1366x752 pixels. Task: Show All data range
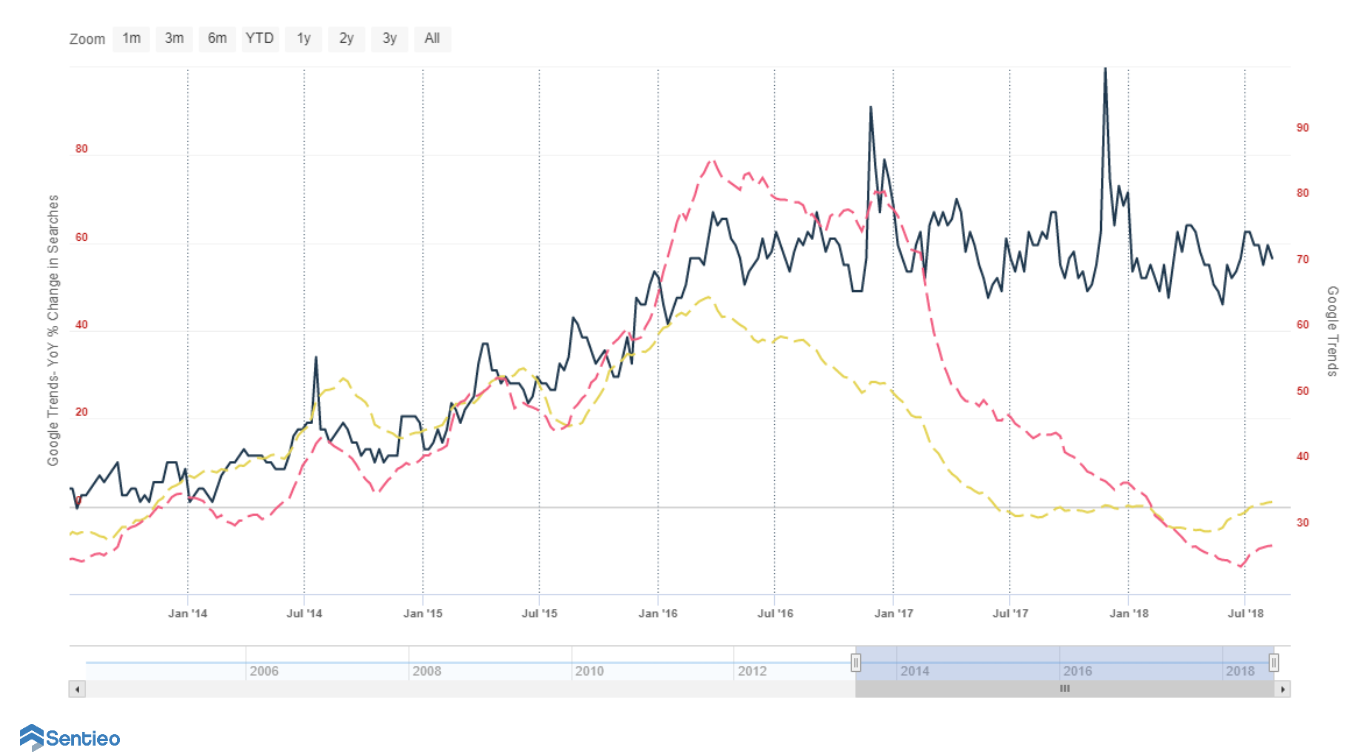pos(432,39)
